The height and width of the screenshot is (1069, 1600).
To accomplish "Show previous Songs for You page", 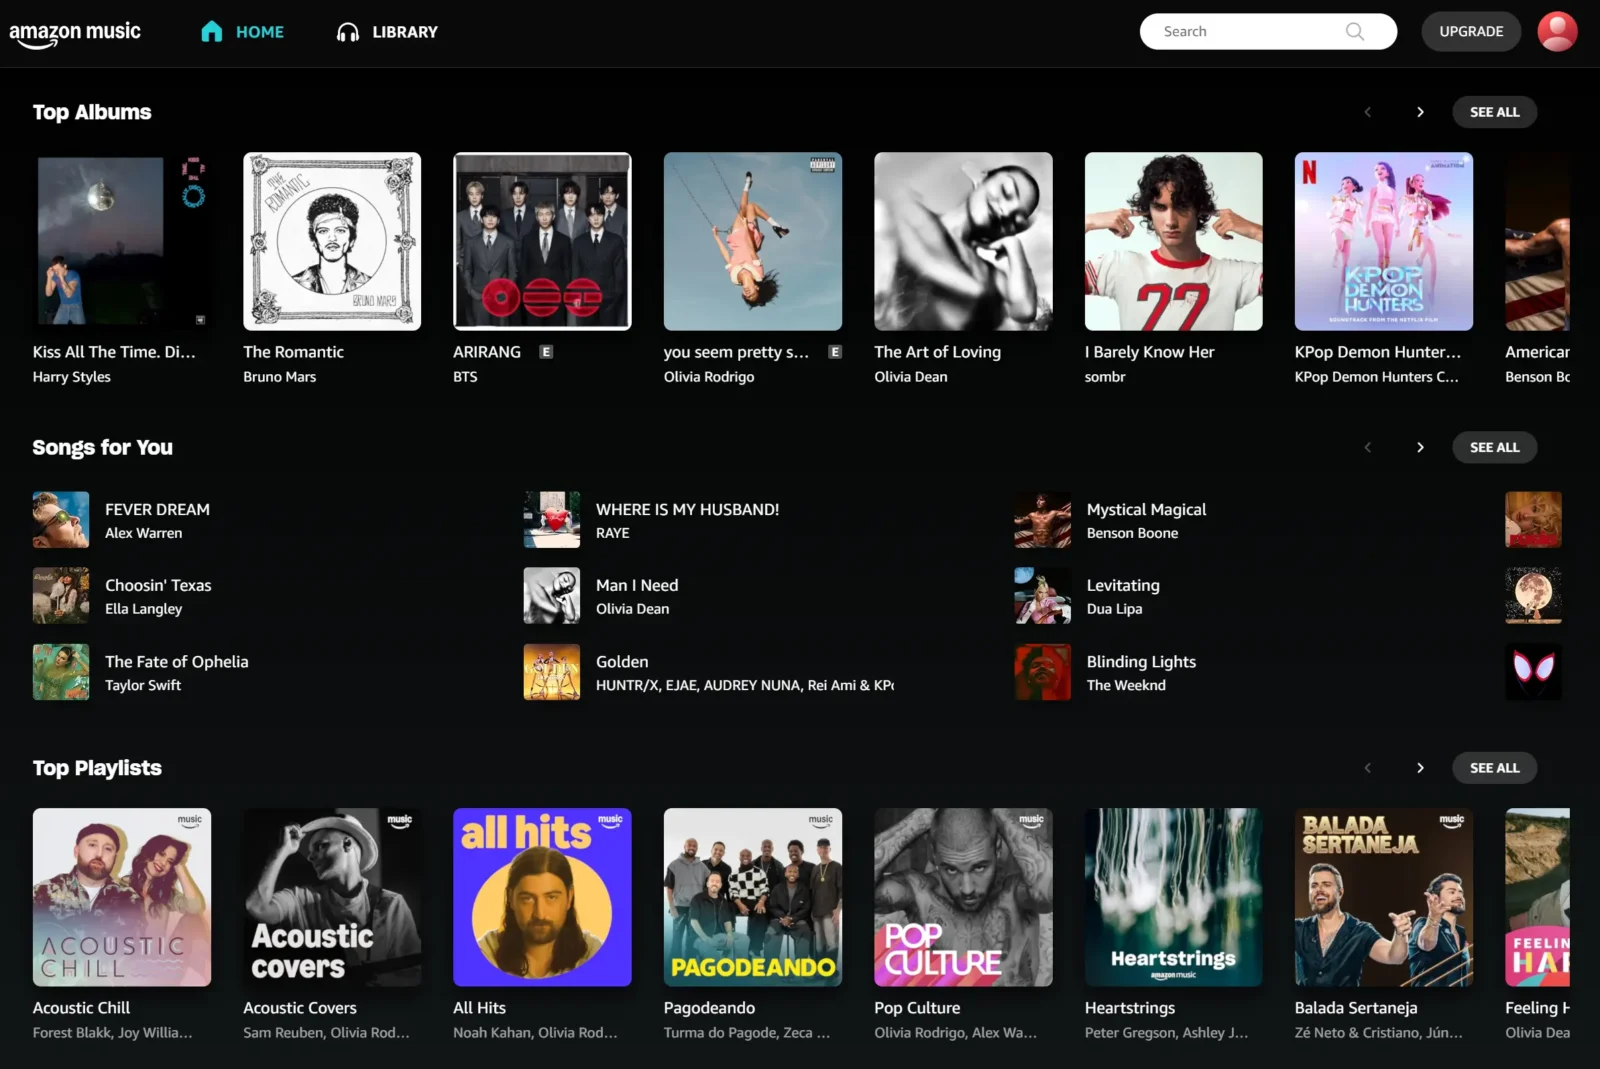I will [1368, 447].
